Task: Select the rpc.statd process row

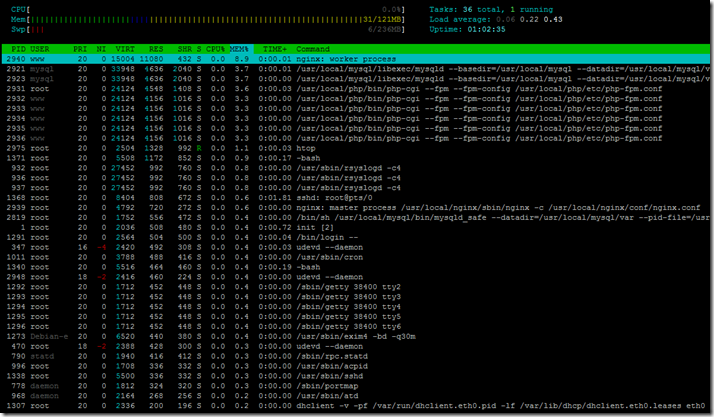Action: pos(356,356)
